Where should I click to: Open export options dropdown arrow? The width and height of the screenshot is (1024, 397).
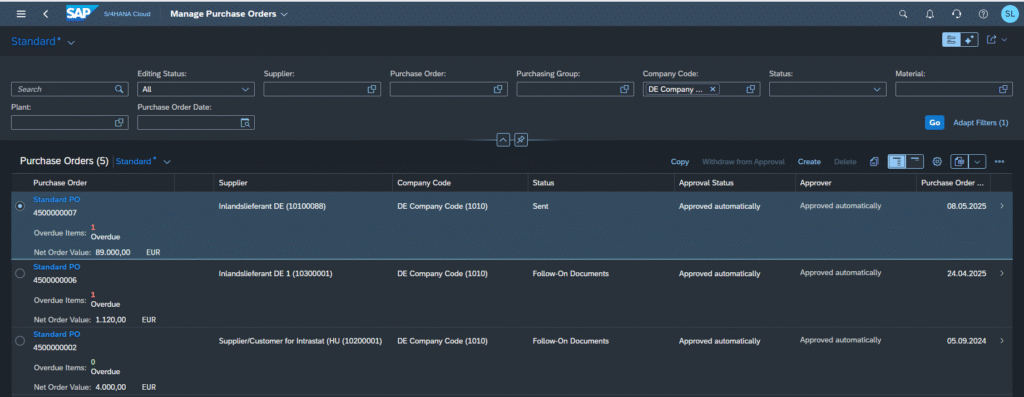pyautogui.click(x=976, y=161)
